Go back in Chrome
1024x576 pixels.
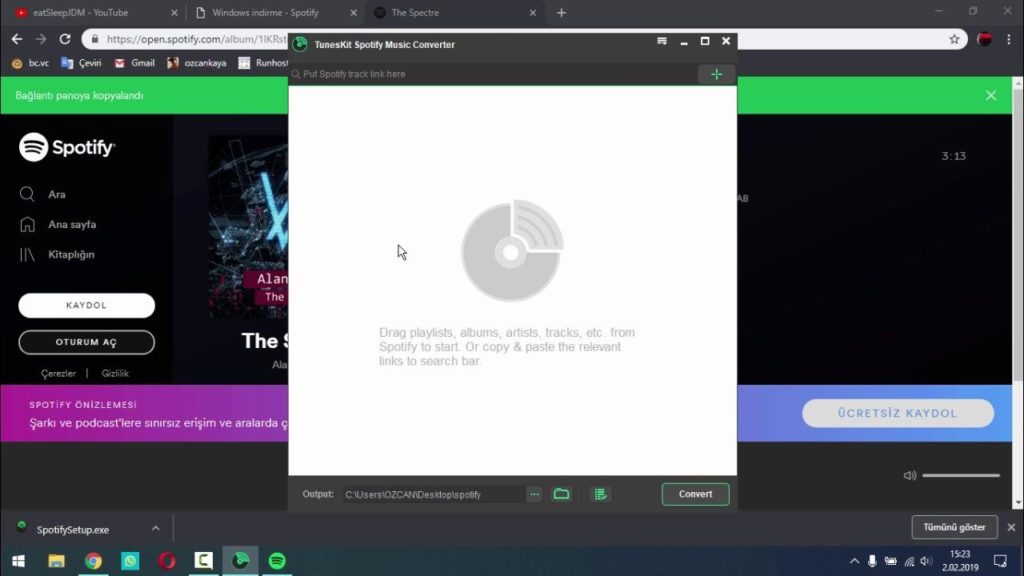pyautogui.click(x=17, y=39)
